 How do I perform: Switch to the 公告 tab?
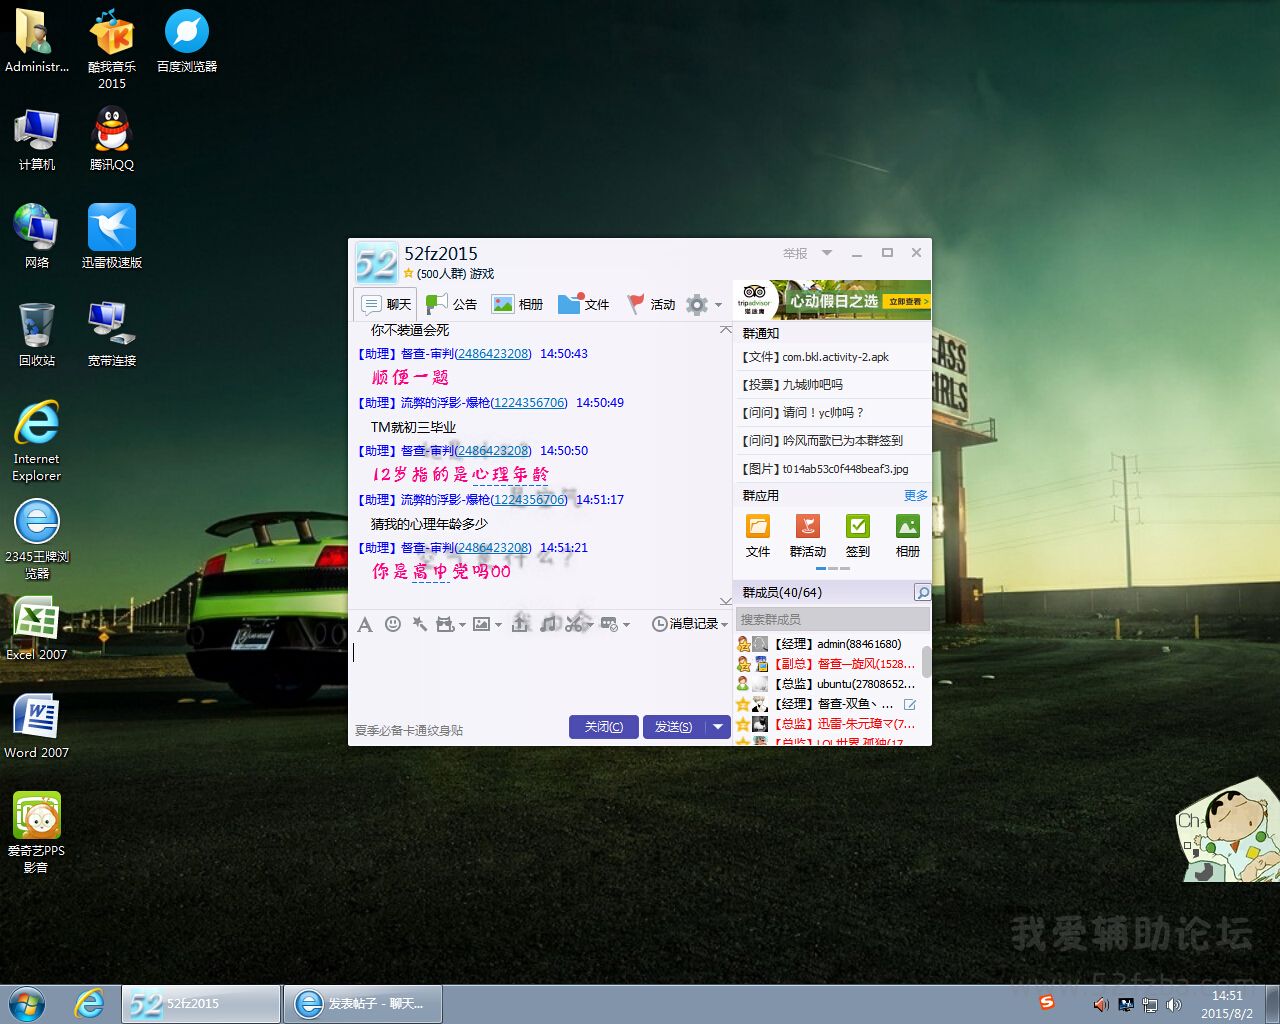452,304
